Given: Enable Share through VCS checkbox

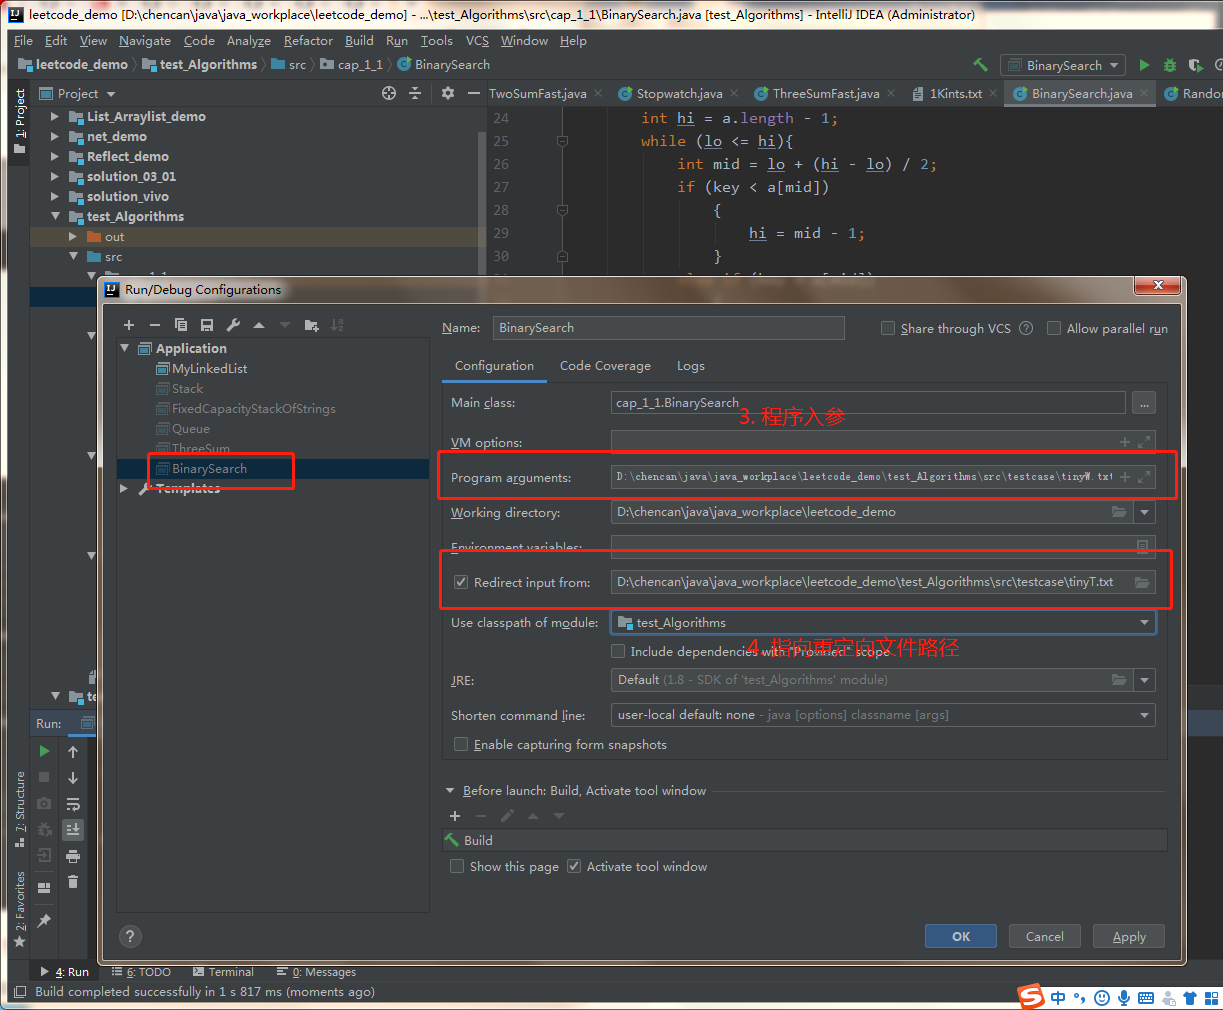Looking at the screenshot, I should 888,328.
